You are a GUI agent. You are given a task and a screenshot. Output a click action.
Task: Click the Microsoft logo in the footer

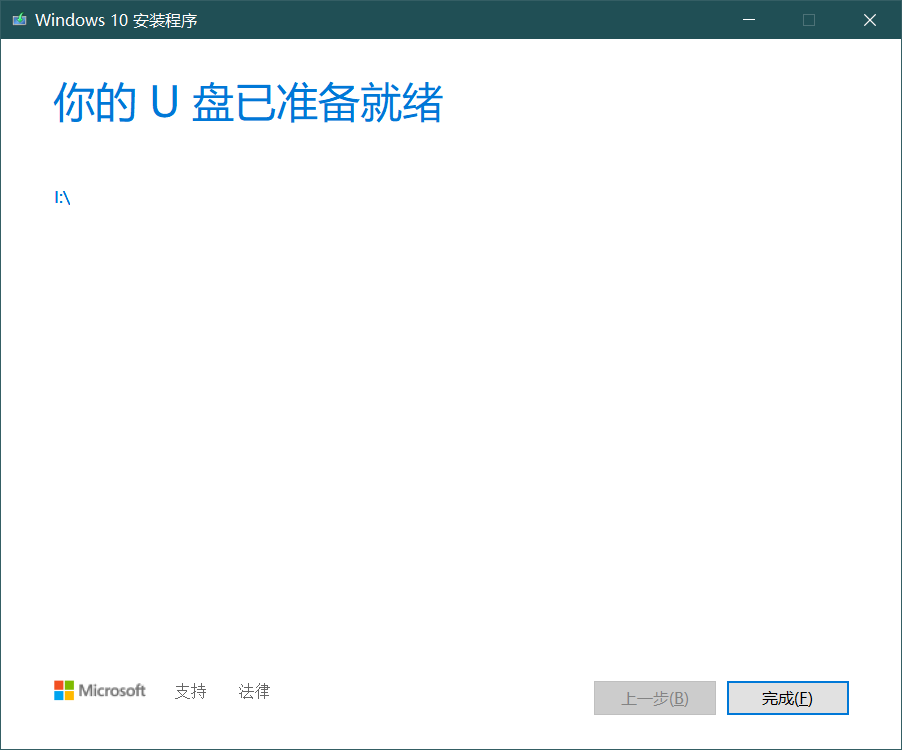[x=100, y=690]
